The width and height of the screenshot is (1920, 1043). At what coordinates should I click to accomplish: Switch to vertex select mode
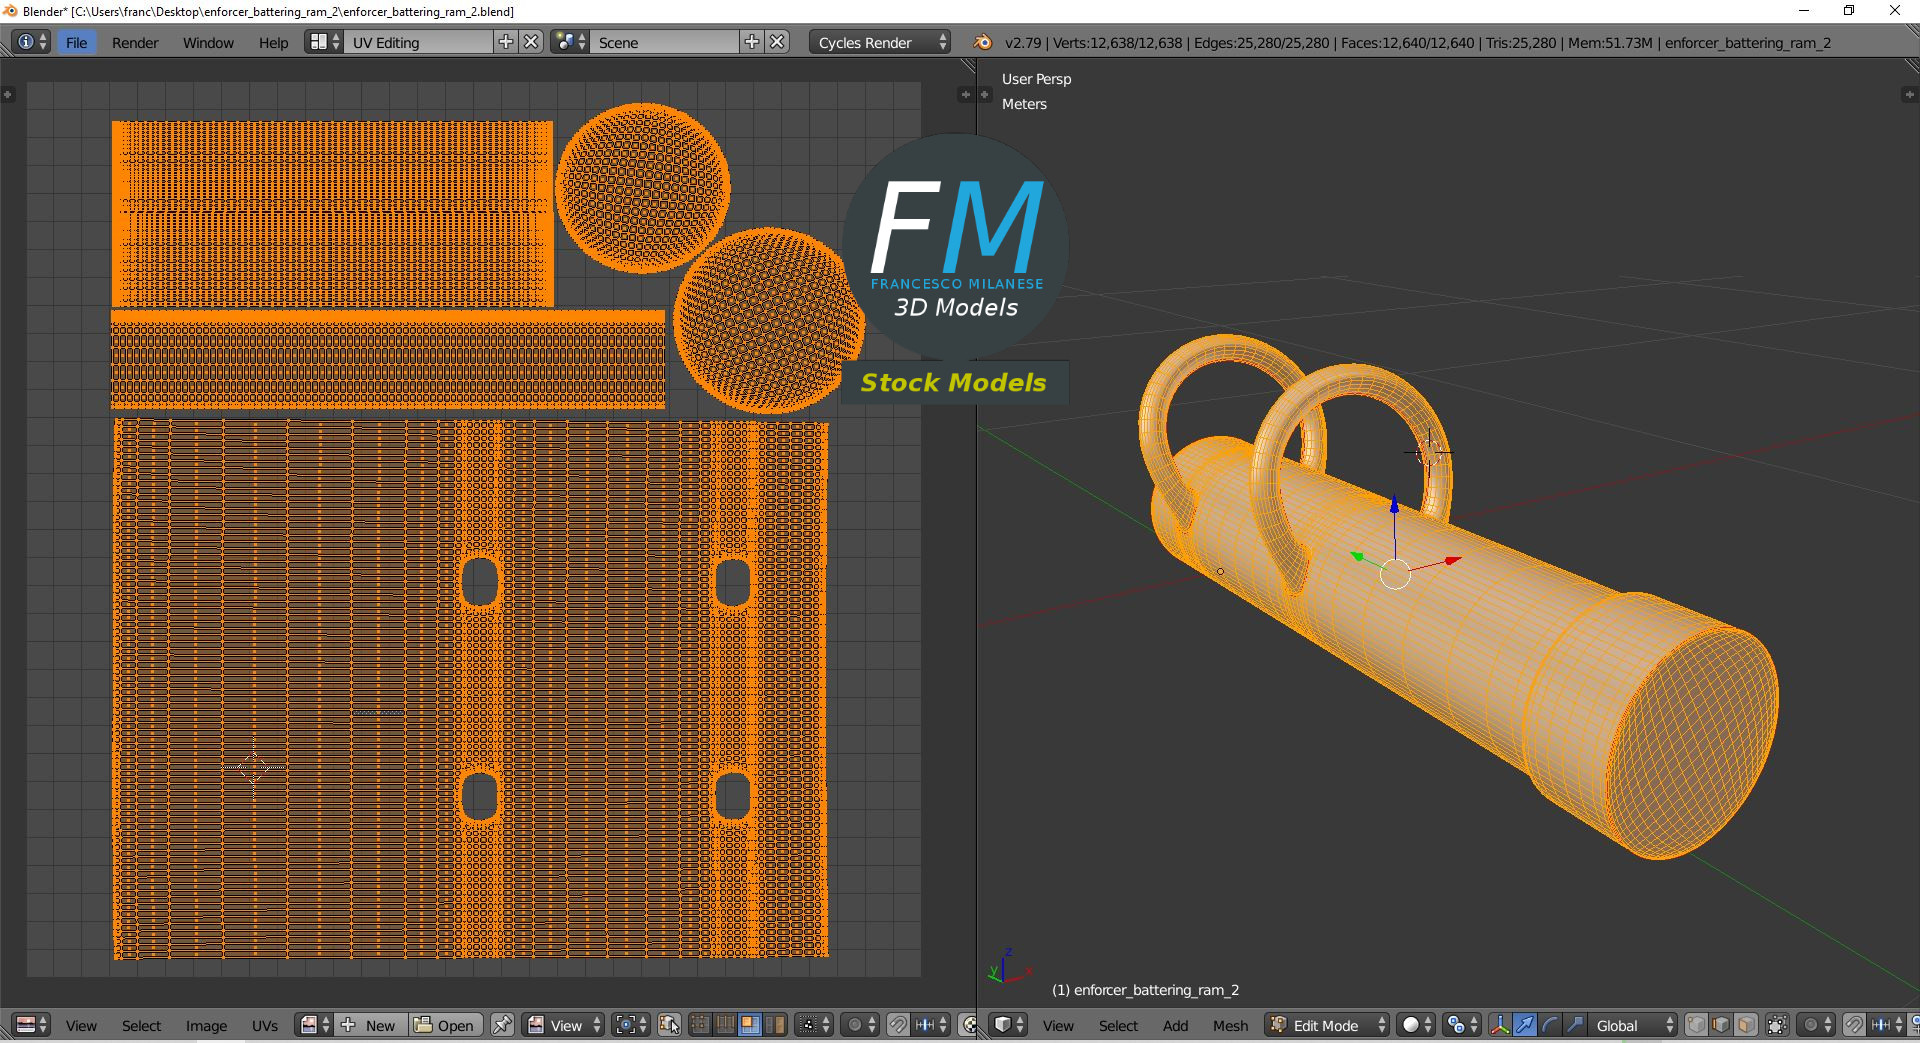[1696, 1025]
